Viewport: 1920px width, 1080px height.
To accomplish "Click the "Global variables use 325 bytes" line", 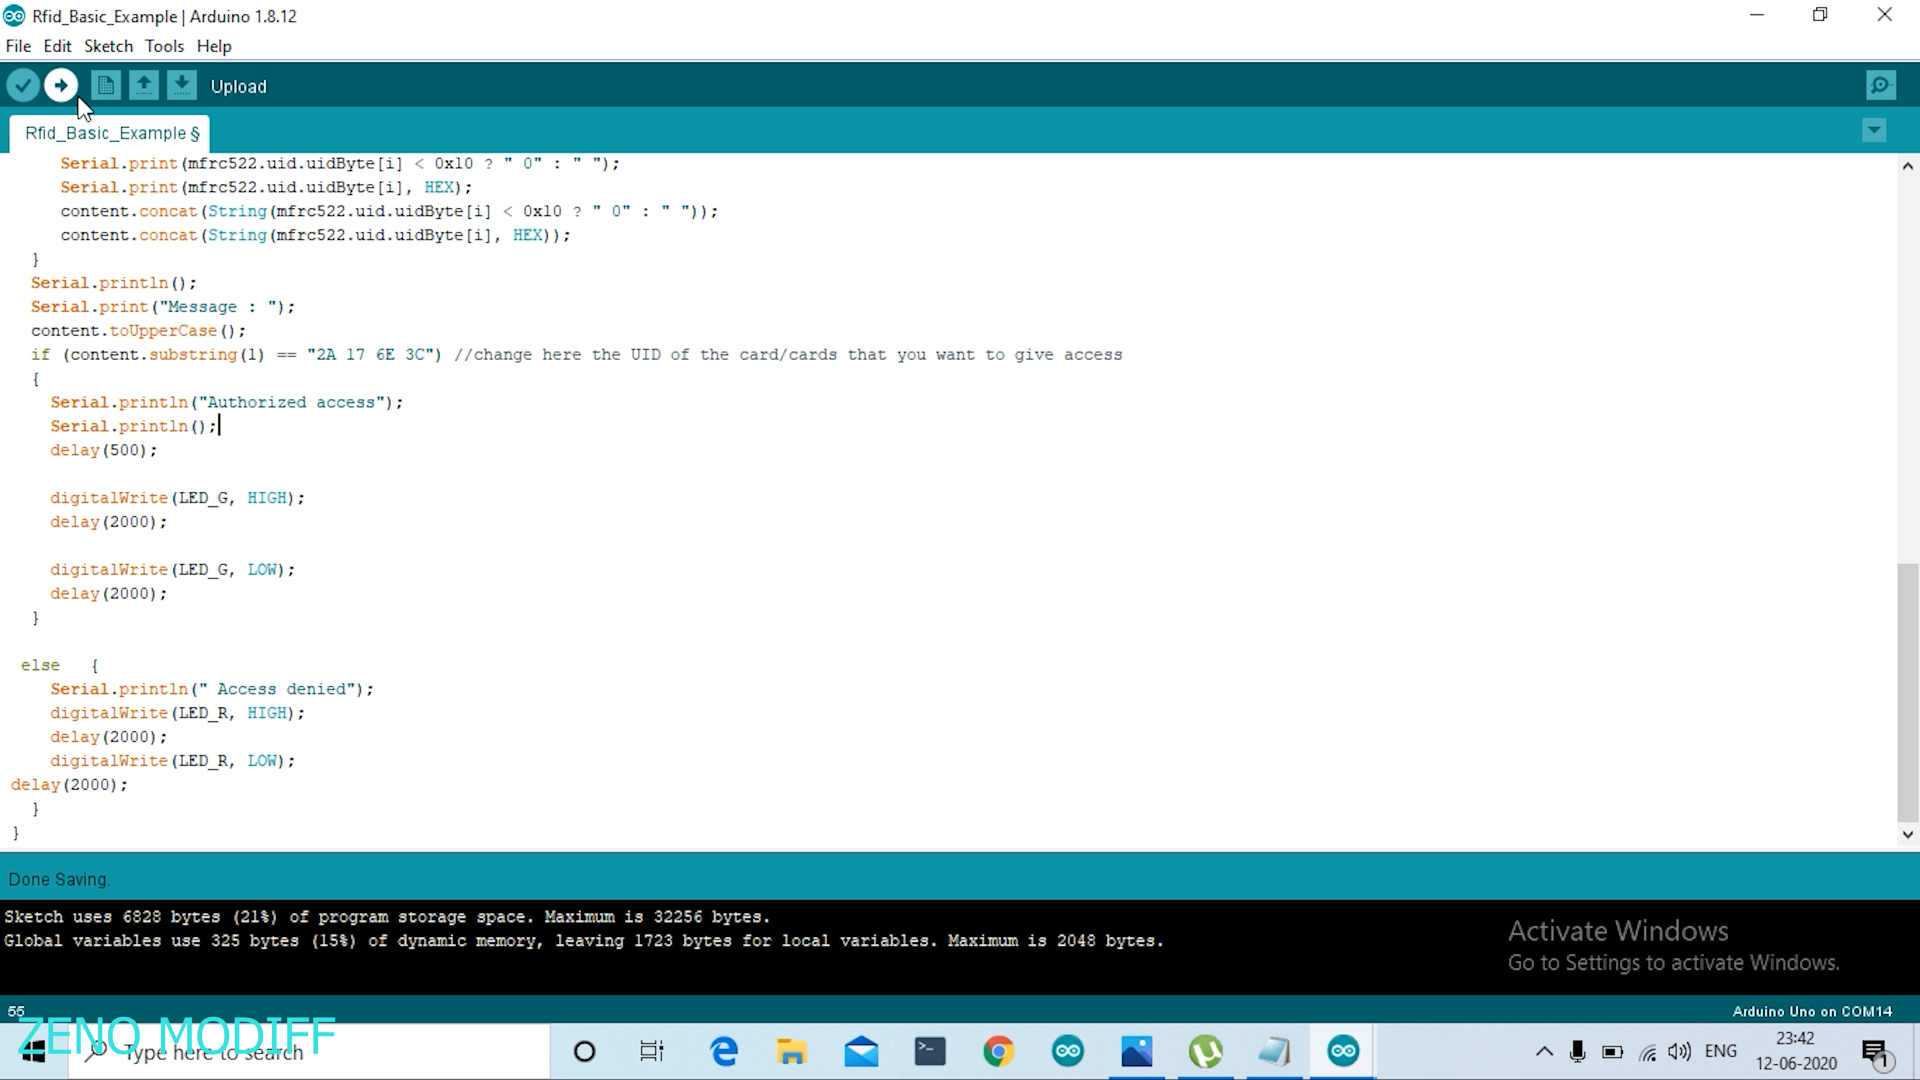I will [583, 941].
